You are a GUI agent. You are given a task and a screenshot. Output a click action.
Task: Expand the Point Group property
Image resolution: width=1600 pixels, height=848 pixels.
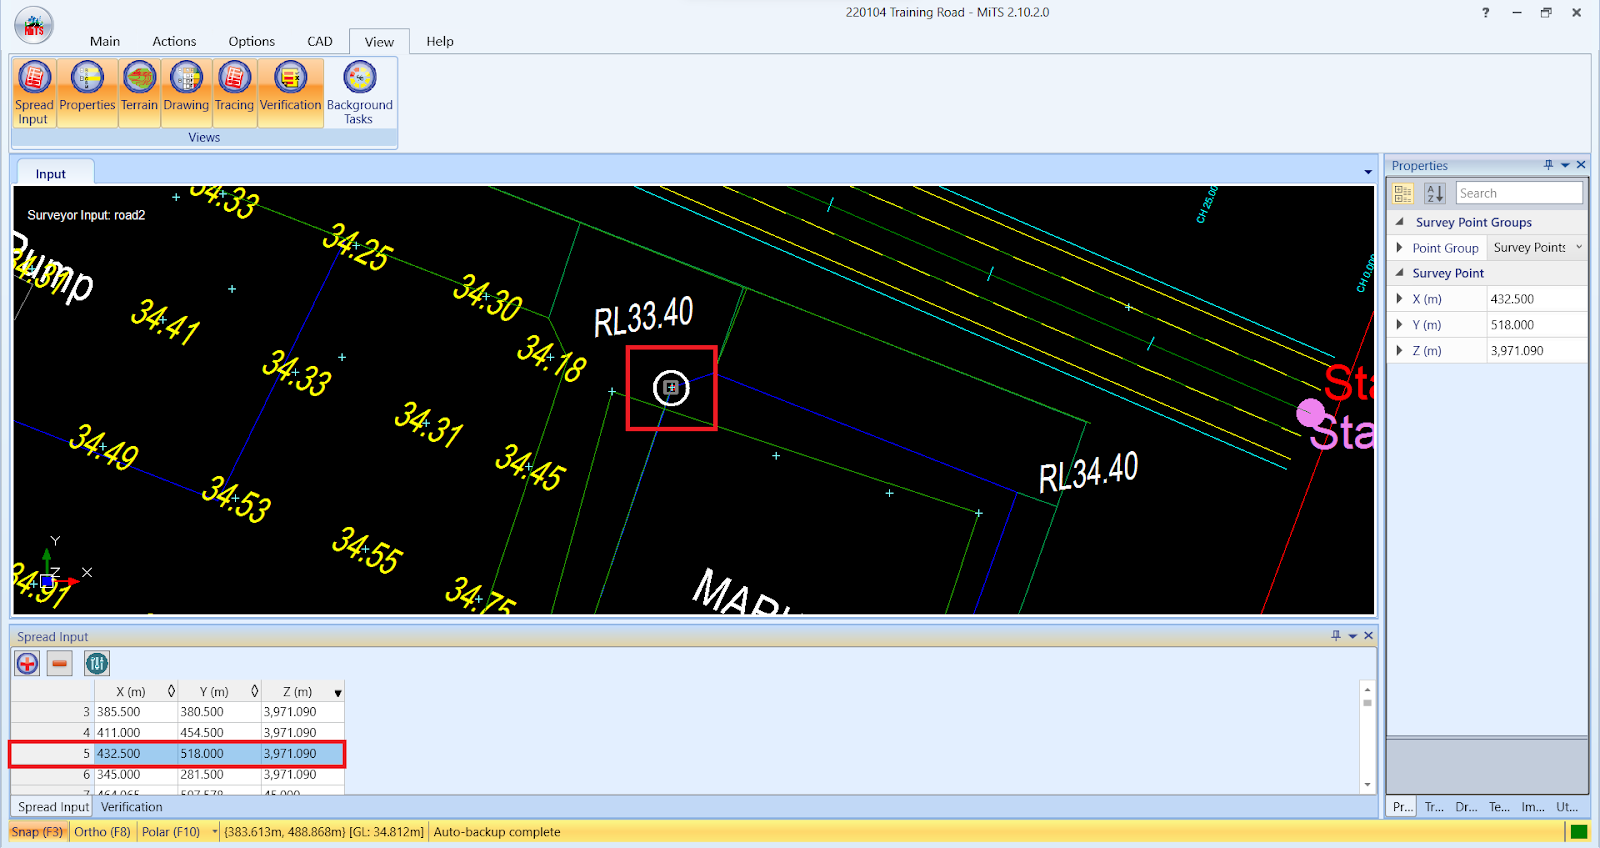click(1399, 248)
